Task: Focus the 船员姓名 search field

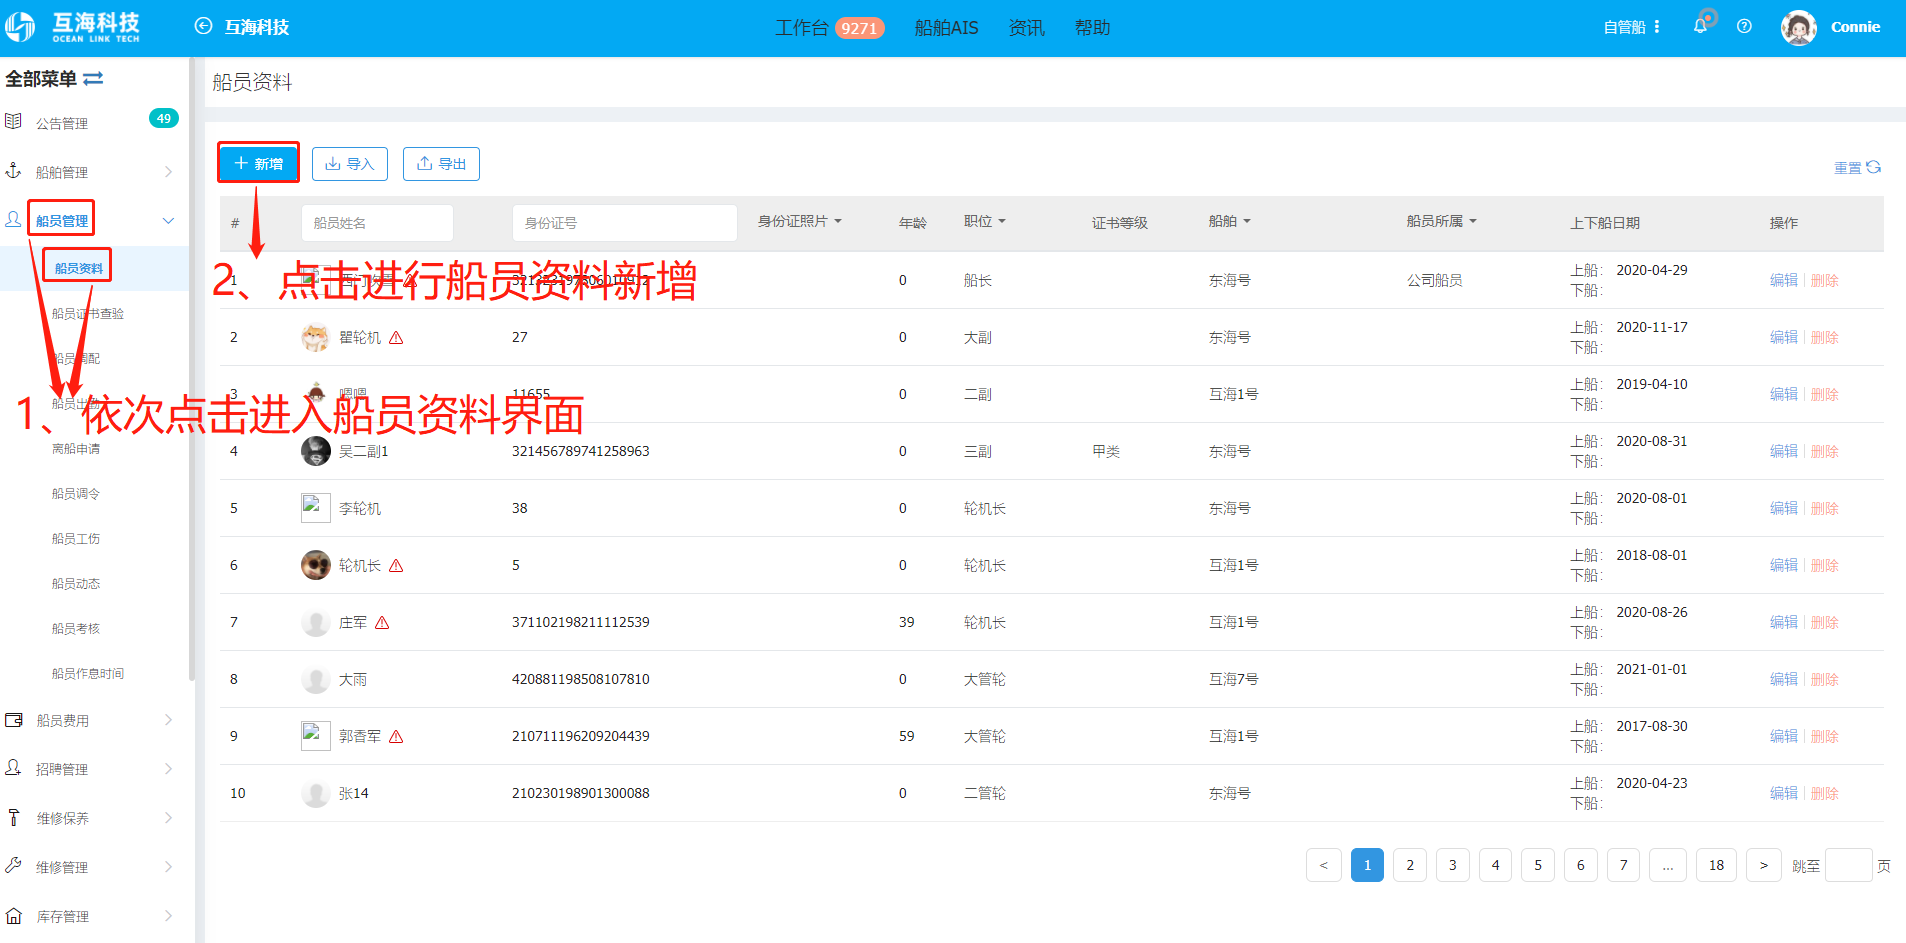Action: pyautogui.click(x=377, y=223)
